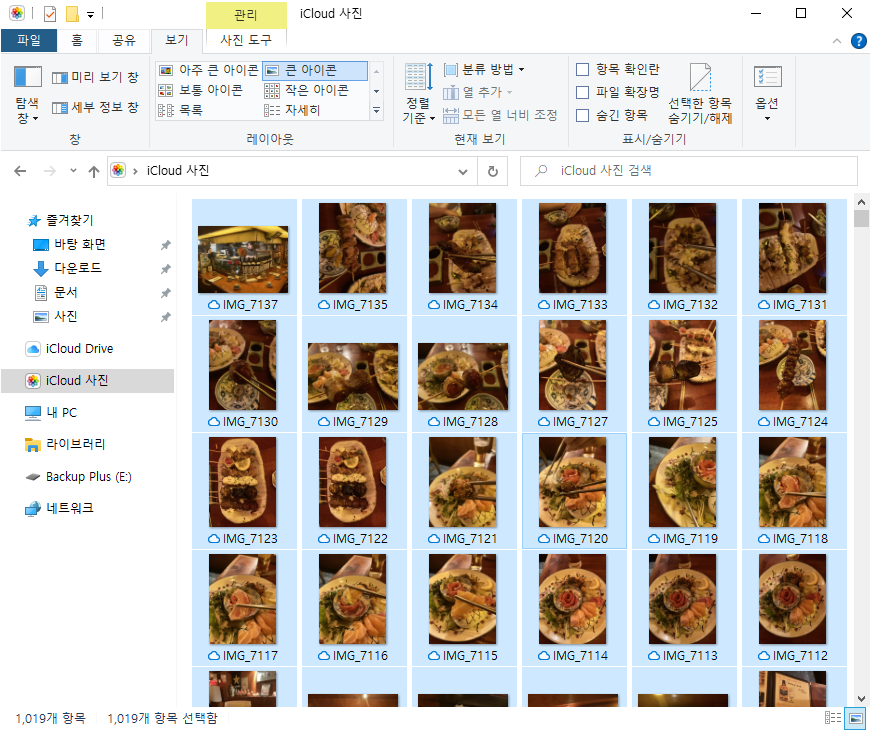This screenshot has height=731, width=871.
Task: Select 즐겨찾기 in navigation pane
Action: click(69, 221)
